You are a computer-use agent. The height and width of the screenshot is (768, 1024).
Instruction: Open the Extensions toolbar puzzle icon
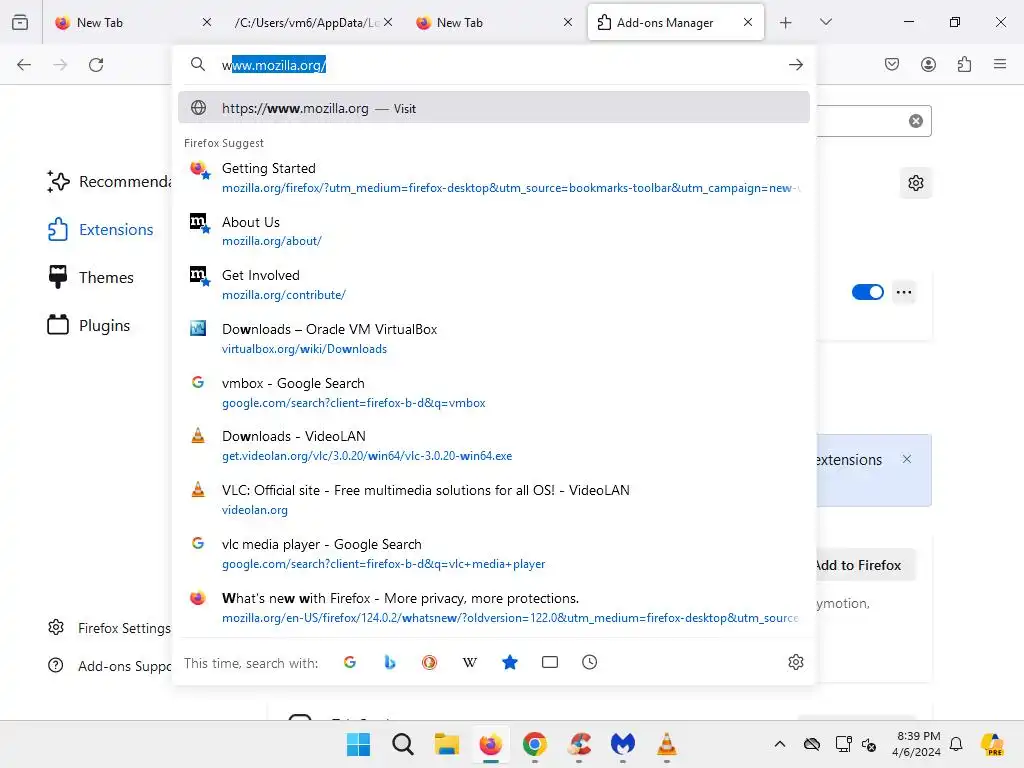[964, 64]
